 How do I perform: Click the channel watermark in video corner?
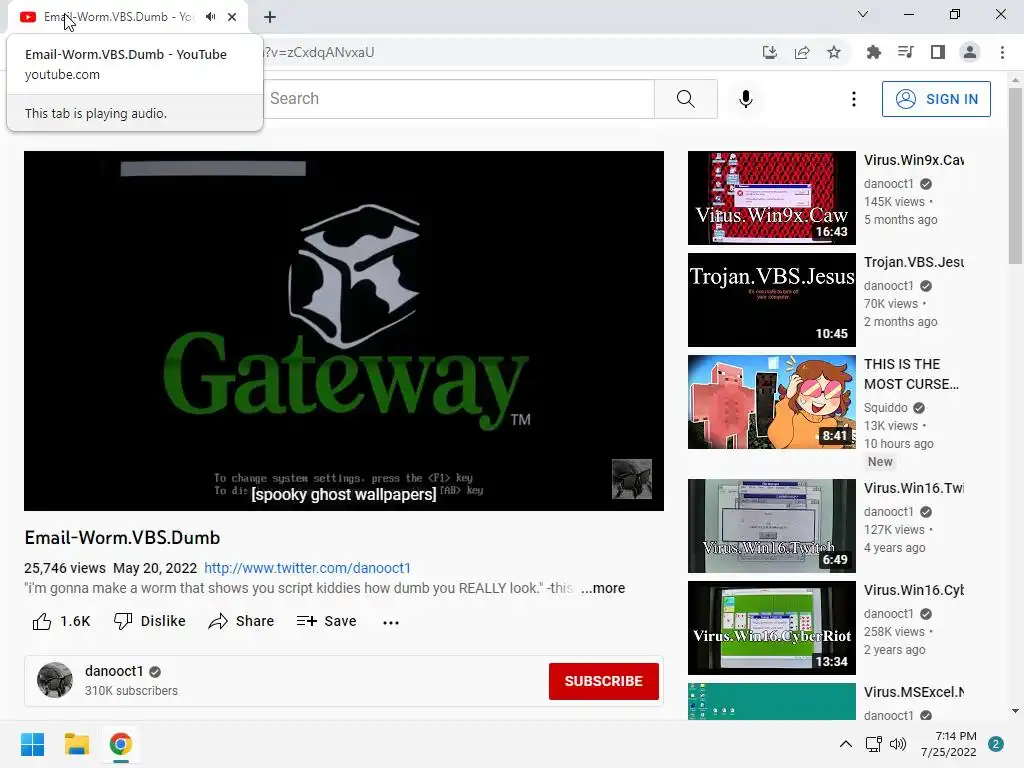632,479
